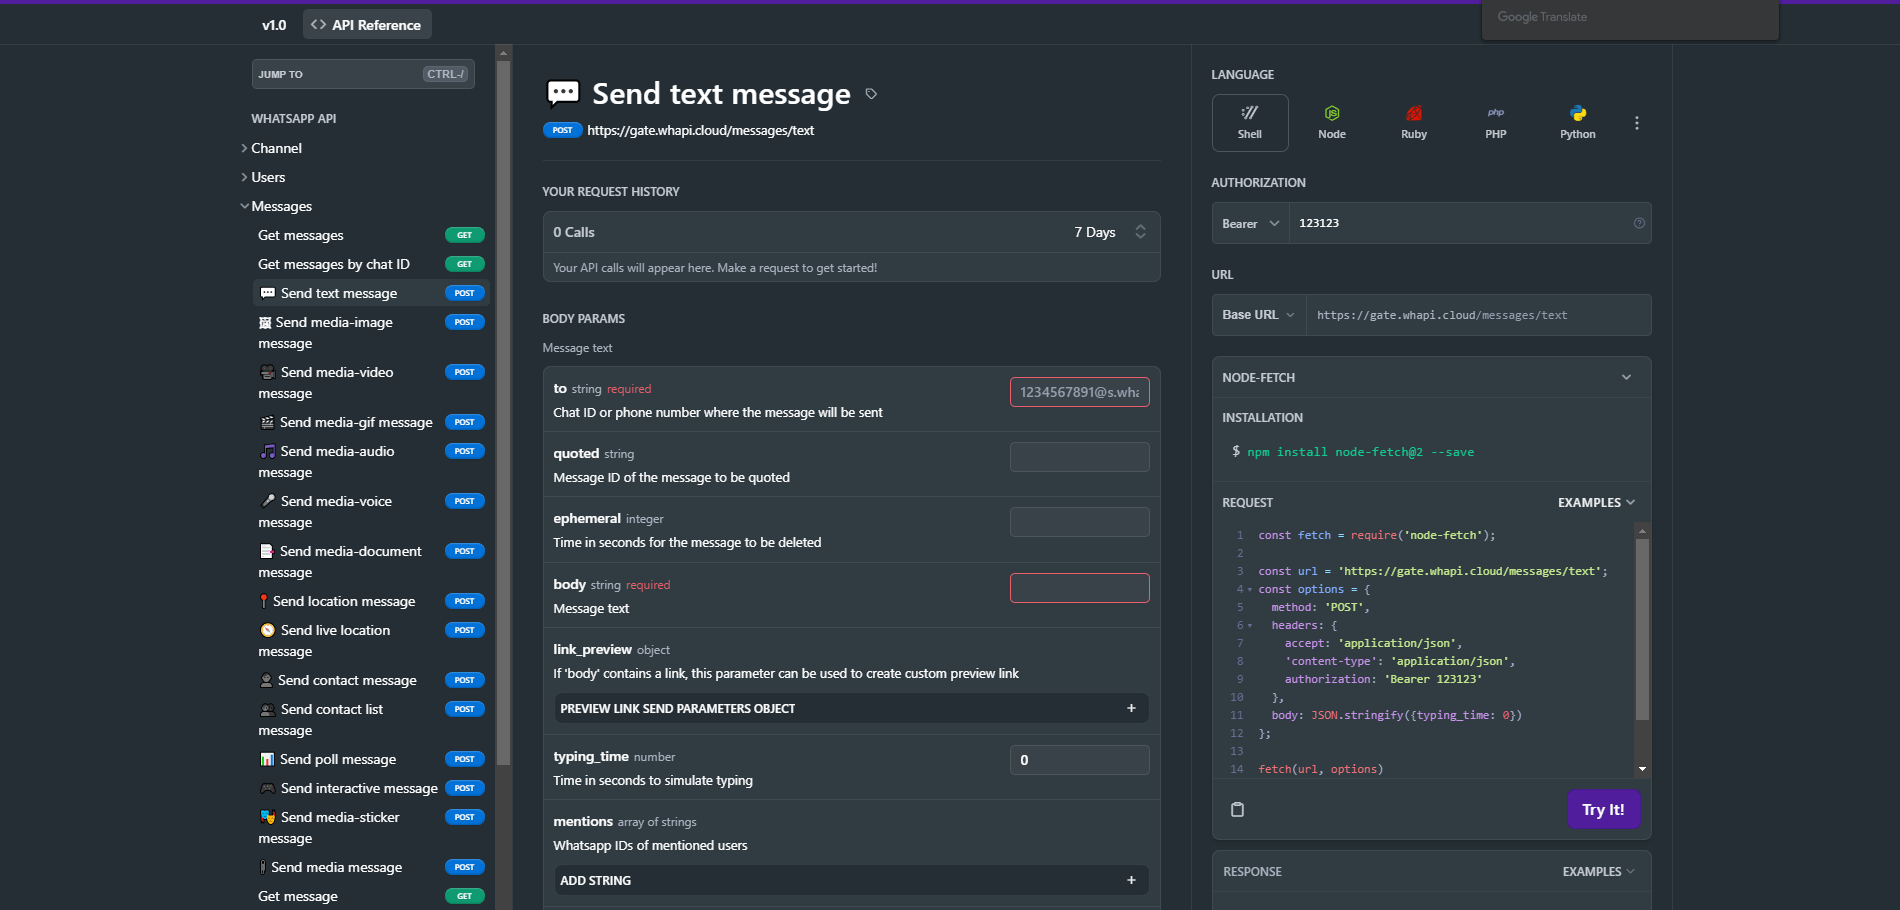Click the Send media-audio music note icon
The image size is (1900, 910).
267,451
